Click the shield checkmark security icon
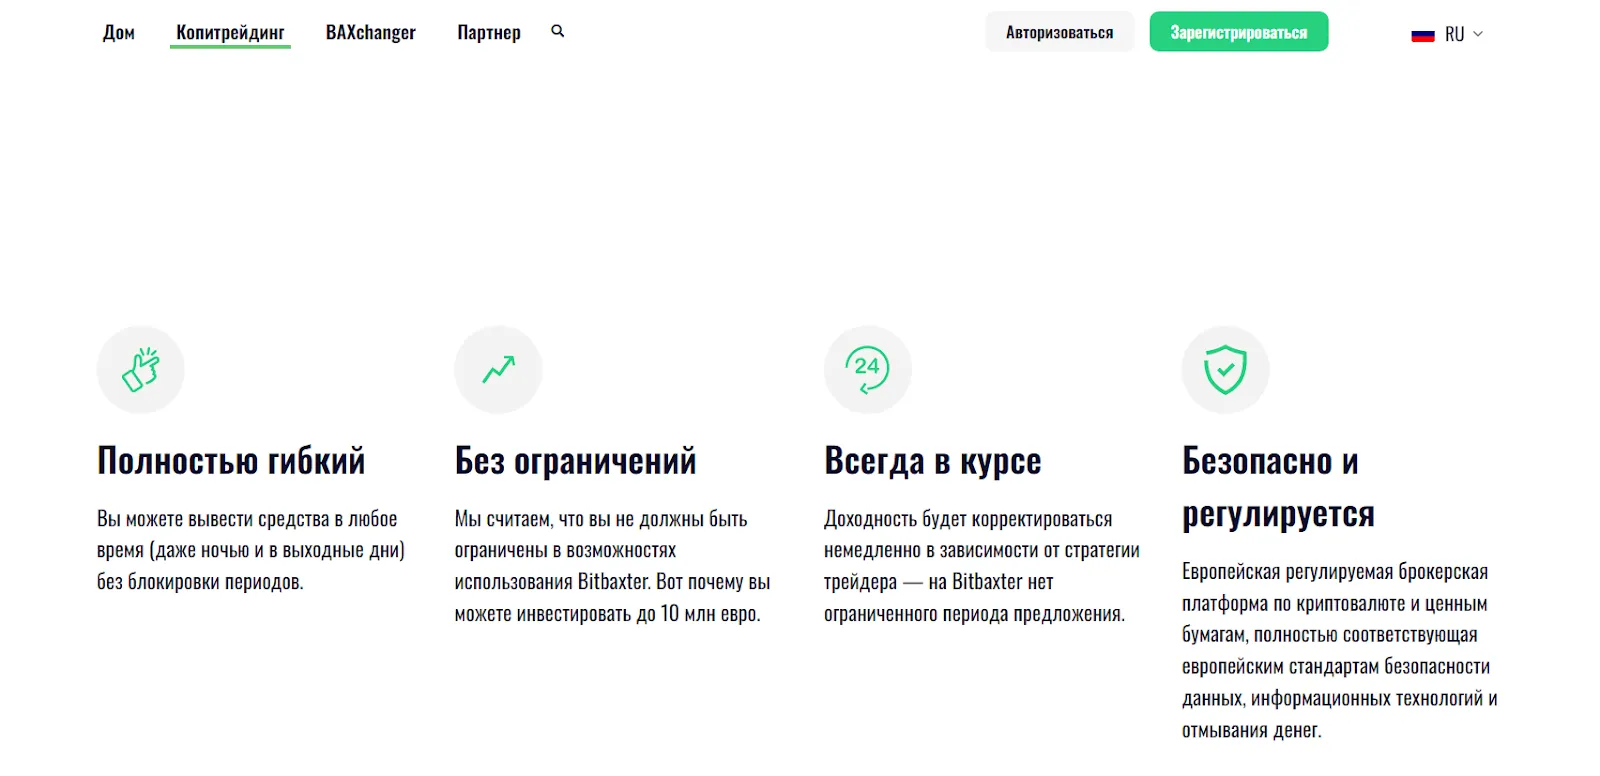The height and width of the screenshot is (776, 1600). [1225, 369]
